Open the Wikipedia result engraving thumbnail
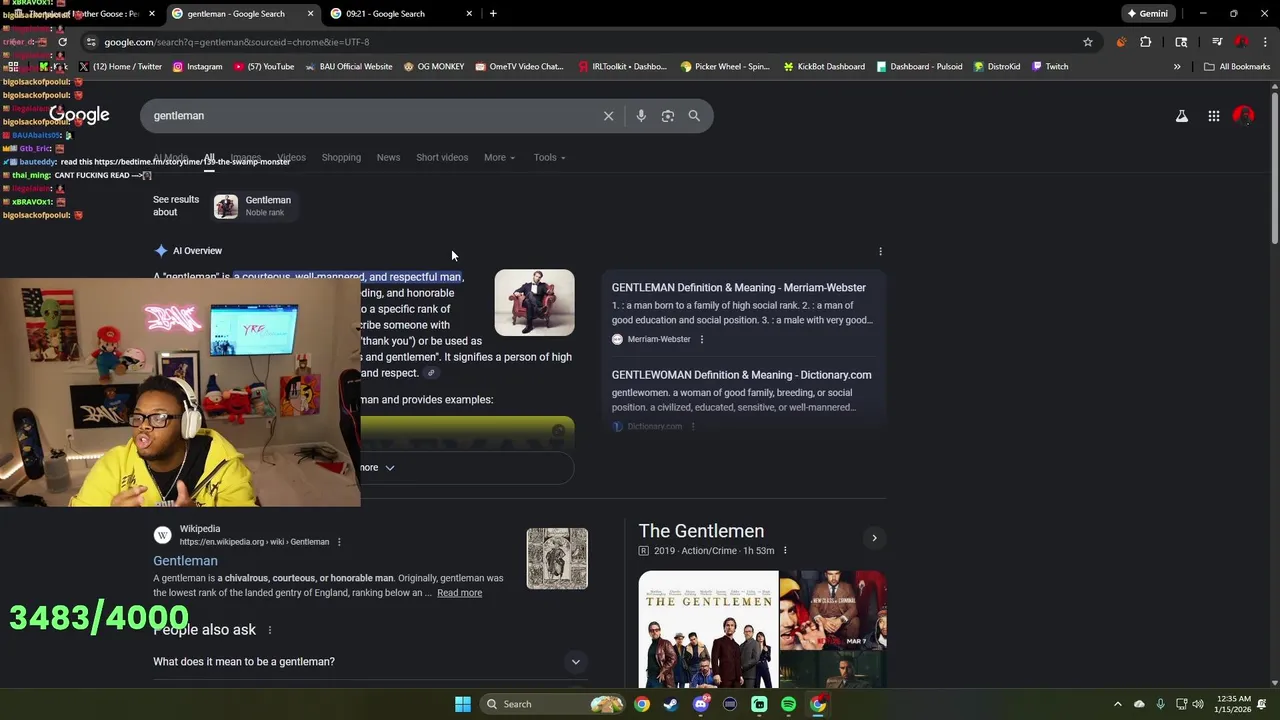 [x=557, y=558]
